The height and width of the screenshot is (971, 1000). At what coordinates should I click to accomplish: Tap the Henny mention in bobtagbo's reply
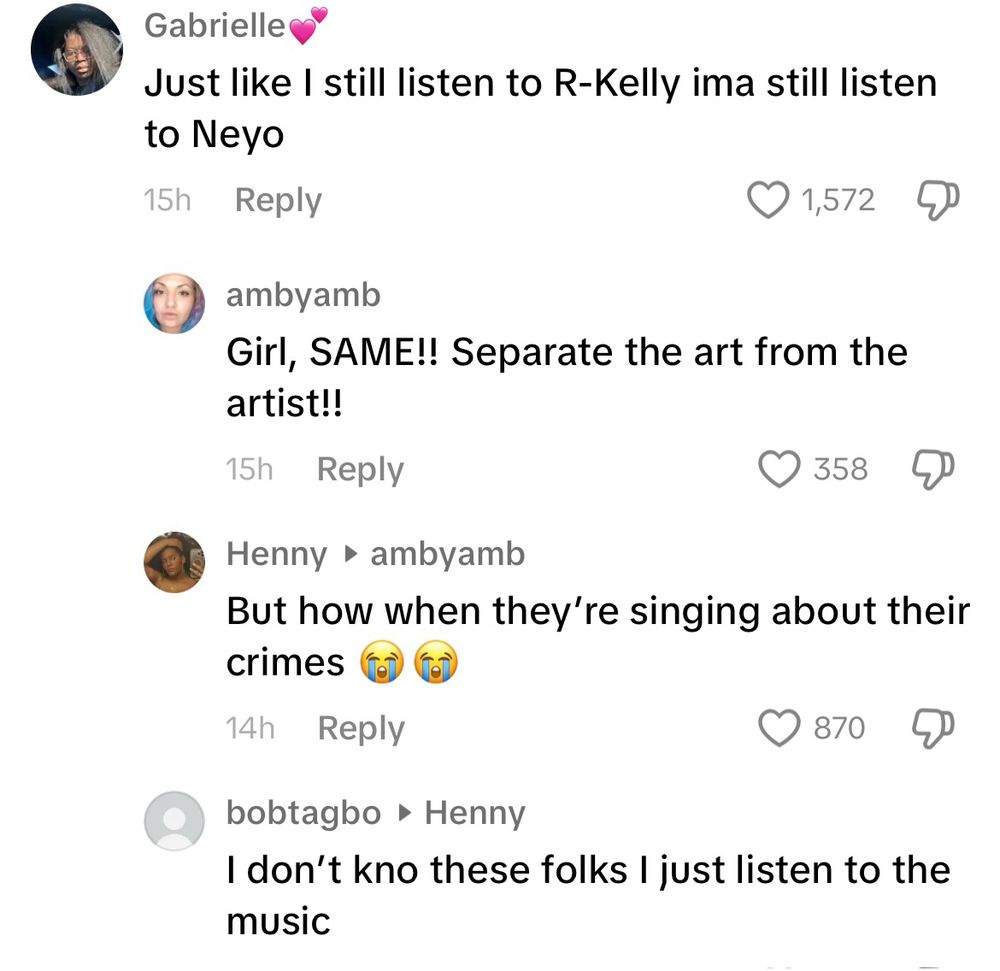pyautogui.click(x=474, y=812)
